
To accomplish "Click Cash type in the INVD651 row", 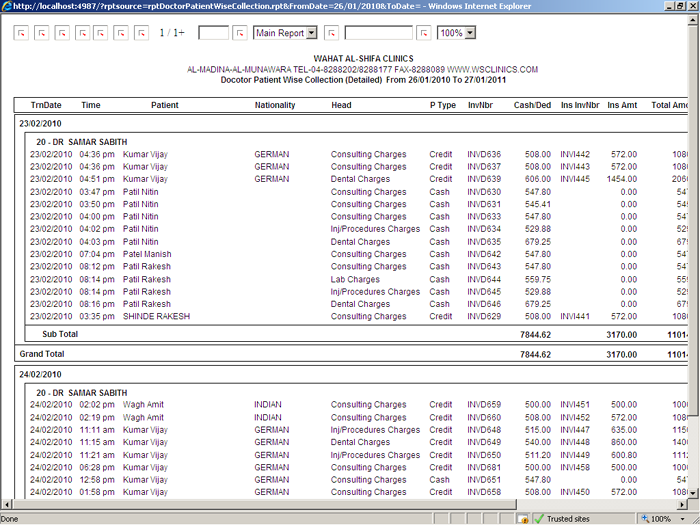I will pyautogui.click(x=439, y=480).
